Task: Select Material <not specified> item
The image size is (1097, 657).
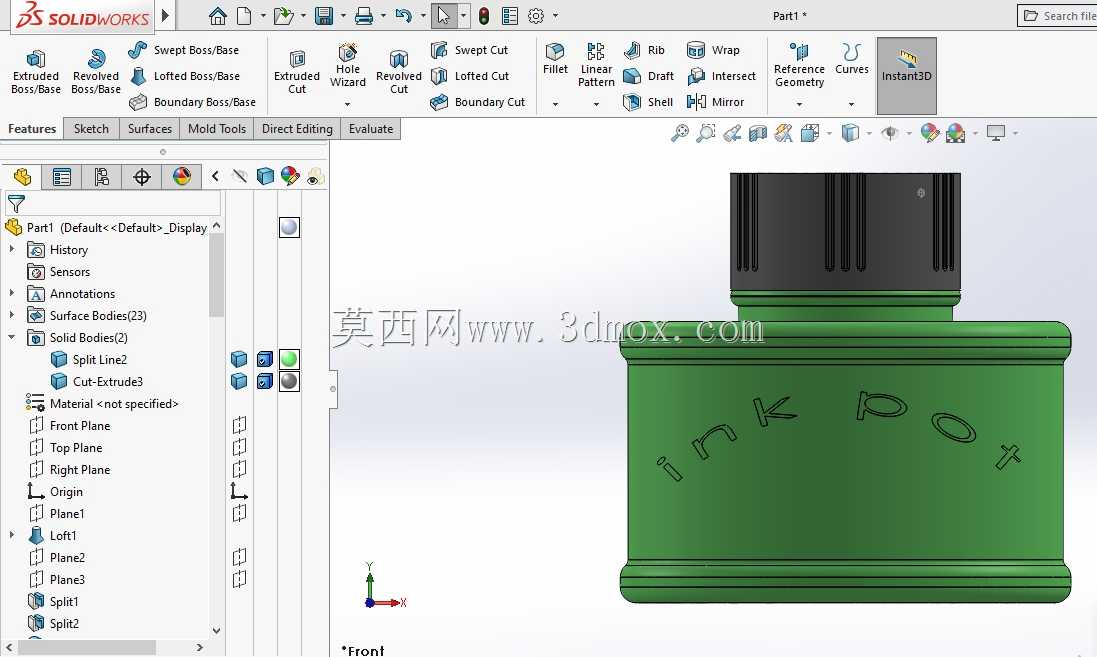Action: (x=102, y=403)
